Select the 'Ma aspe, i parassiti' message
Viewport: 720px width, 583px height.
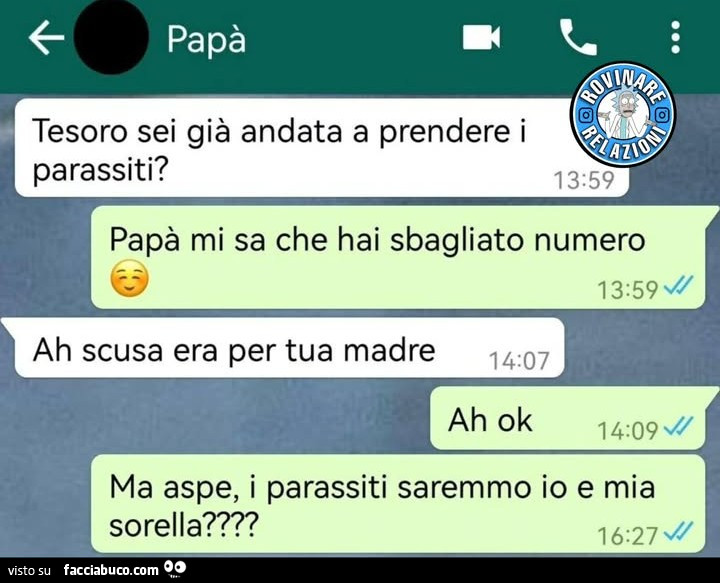398,504
